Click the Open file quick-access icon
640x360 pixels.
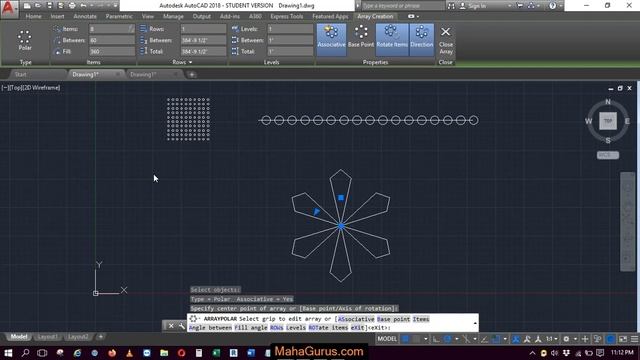point(38,6)
